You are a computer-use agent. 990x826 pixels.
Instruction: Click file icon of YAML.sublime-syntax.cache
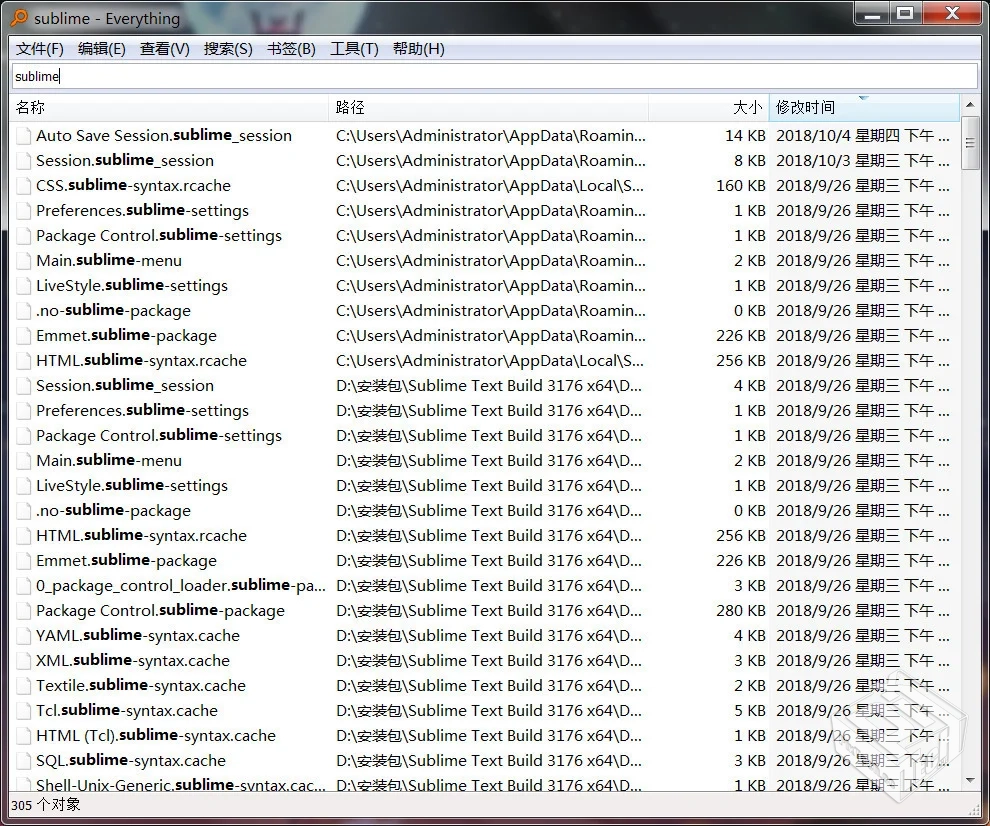(x=23, y=636)
